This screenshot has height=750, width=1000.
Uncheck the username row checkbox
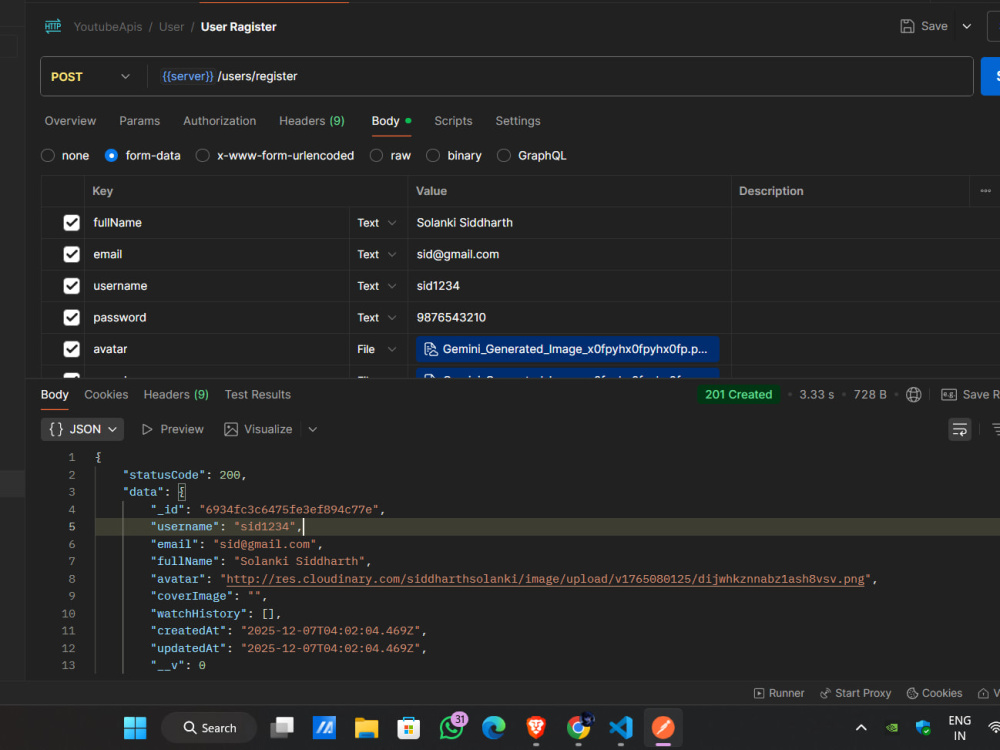pos(71,286)
